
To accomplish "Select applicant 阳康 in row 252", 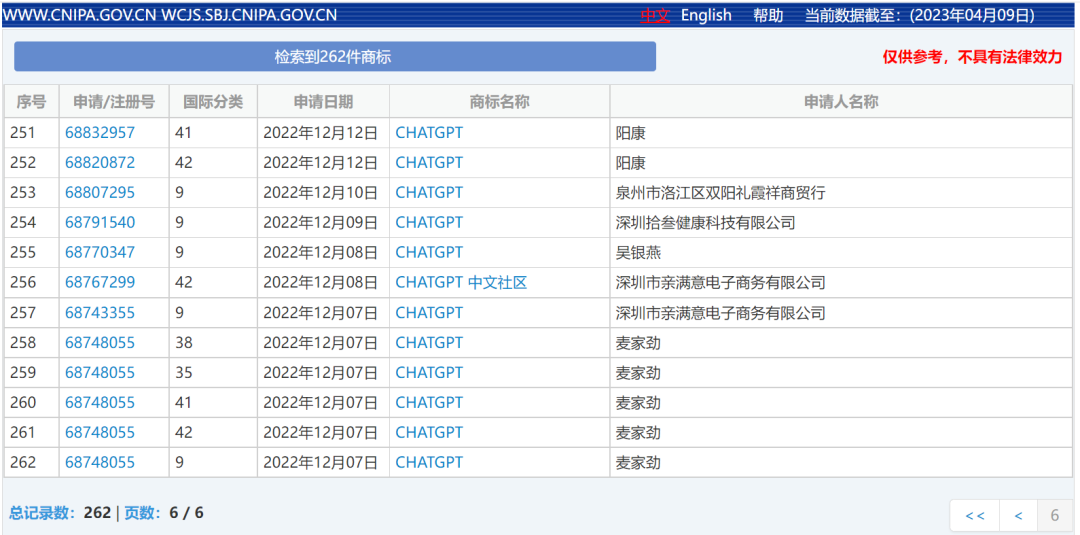I will coord(630,162).
